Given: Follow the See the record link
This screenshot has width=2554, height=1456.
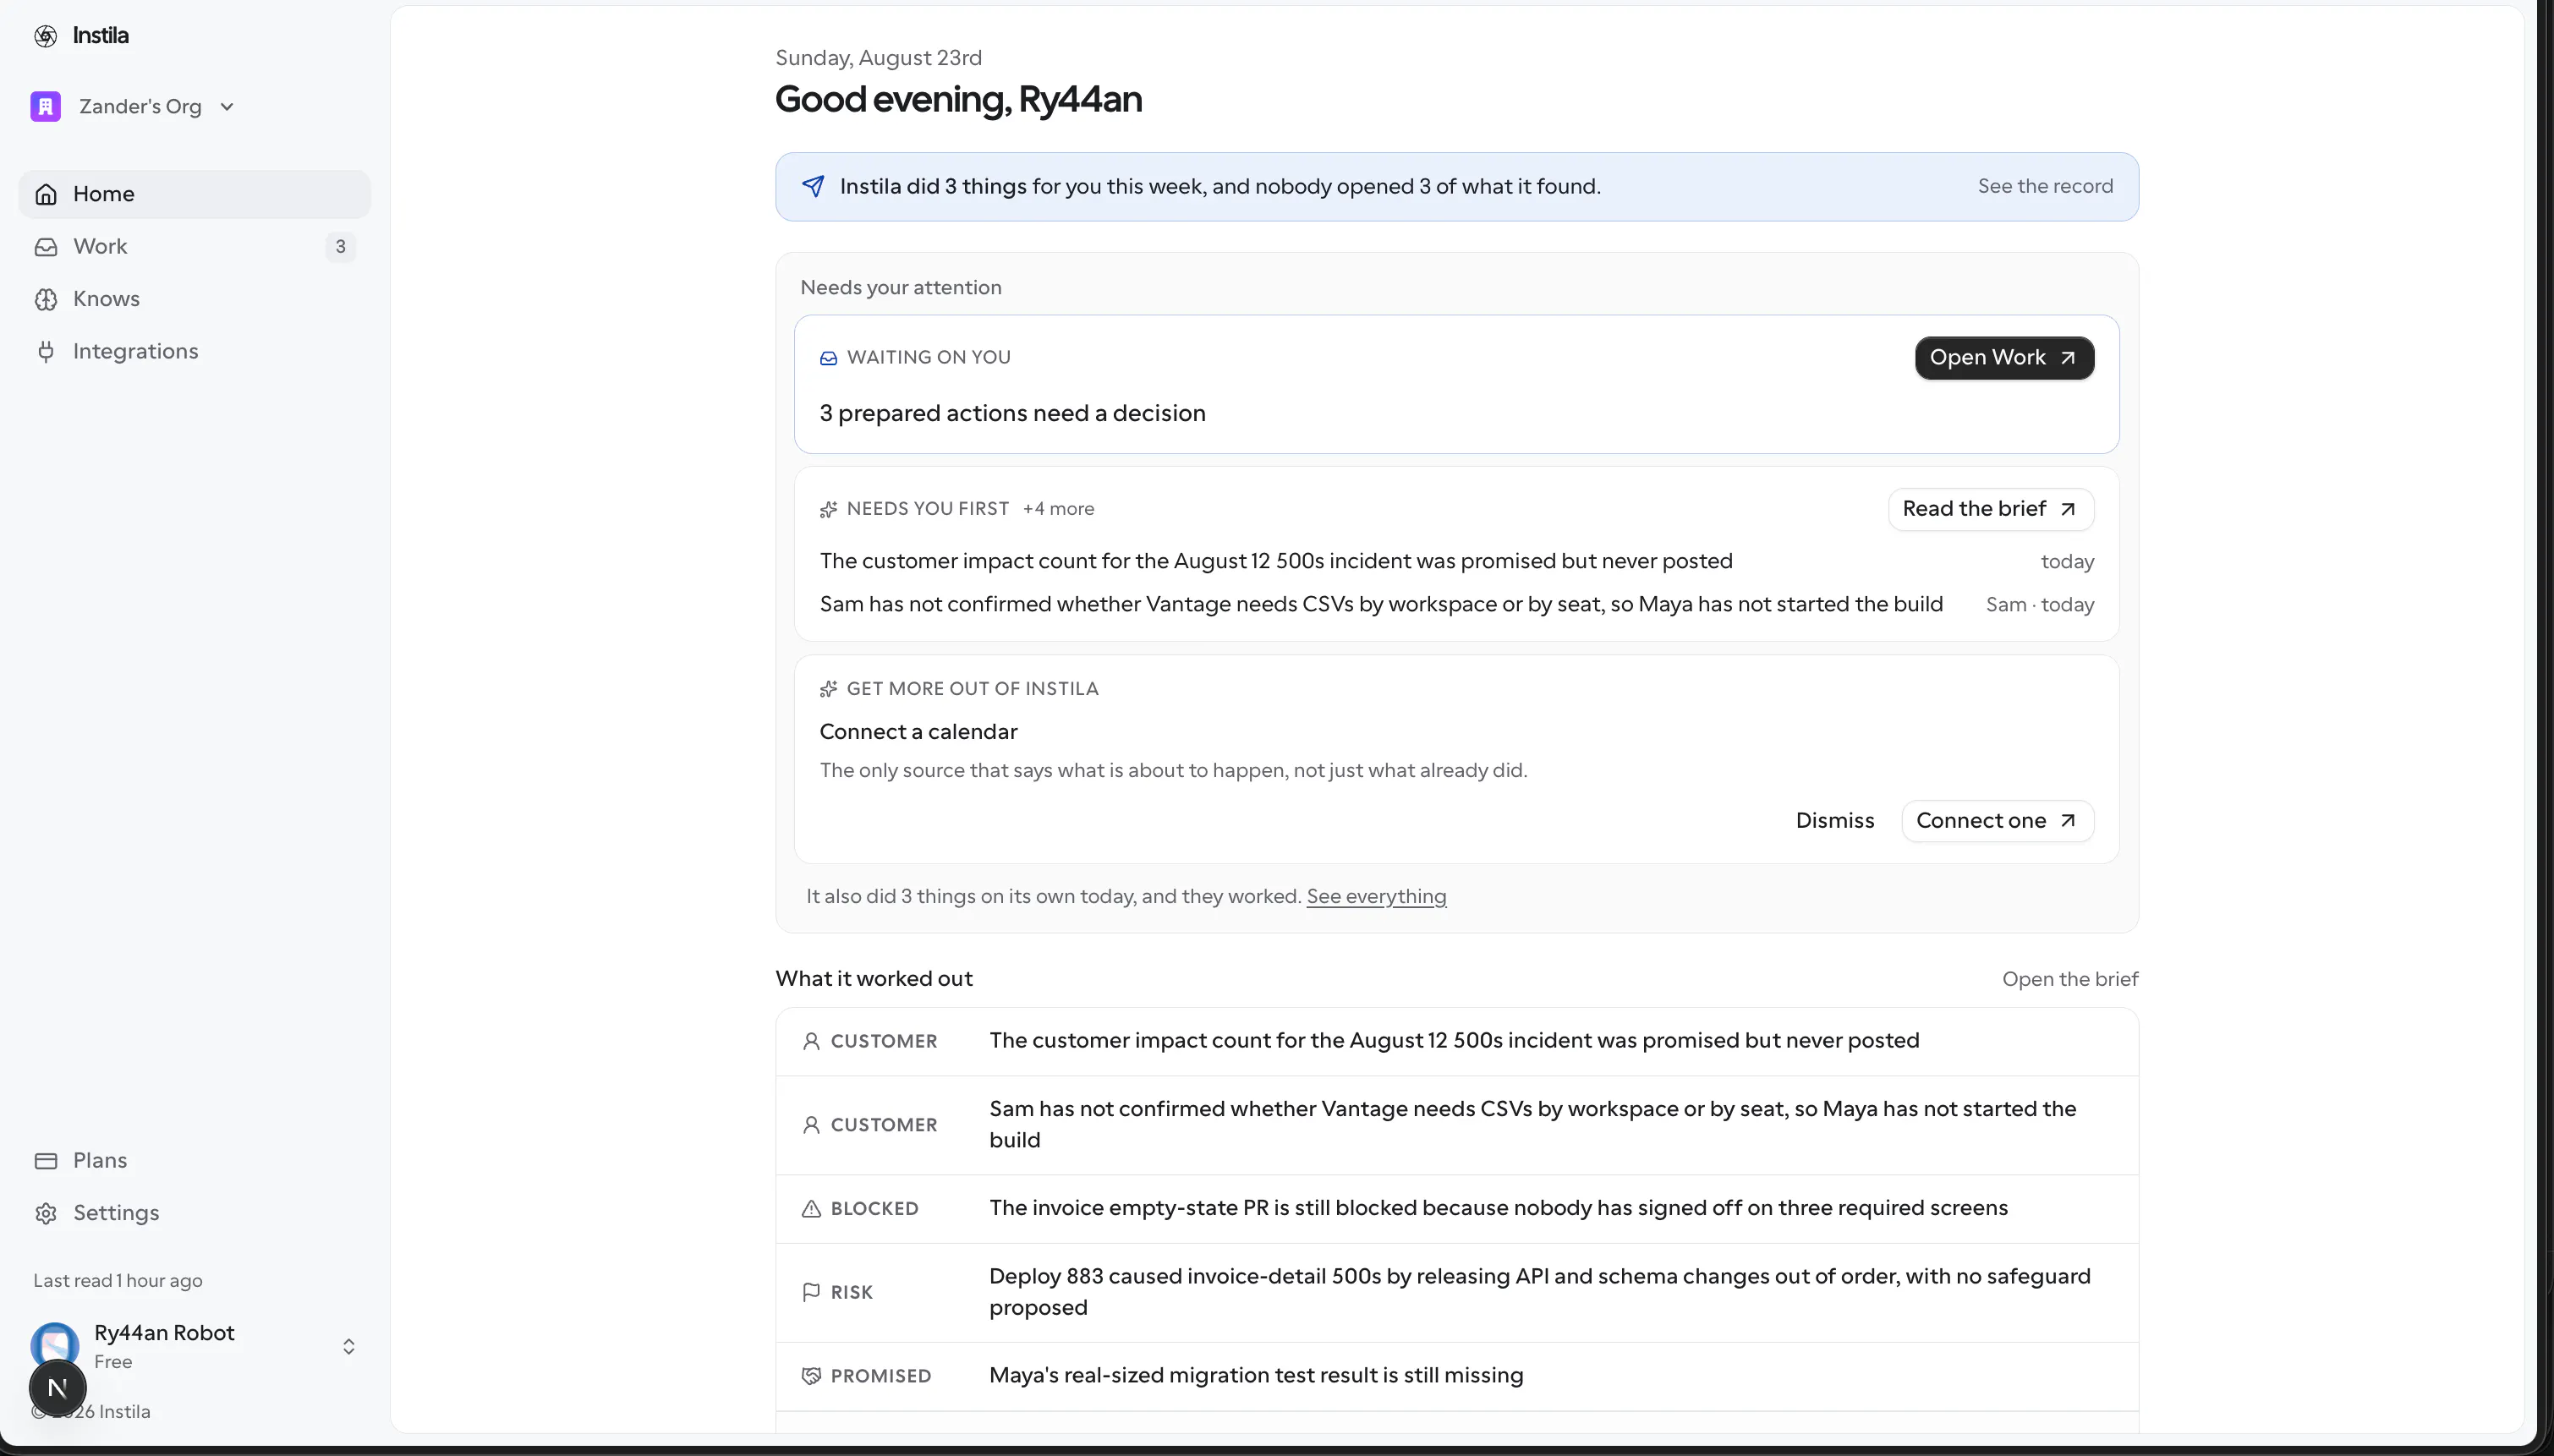Looking at the screenshot, I should pos(2045,187).
